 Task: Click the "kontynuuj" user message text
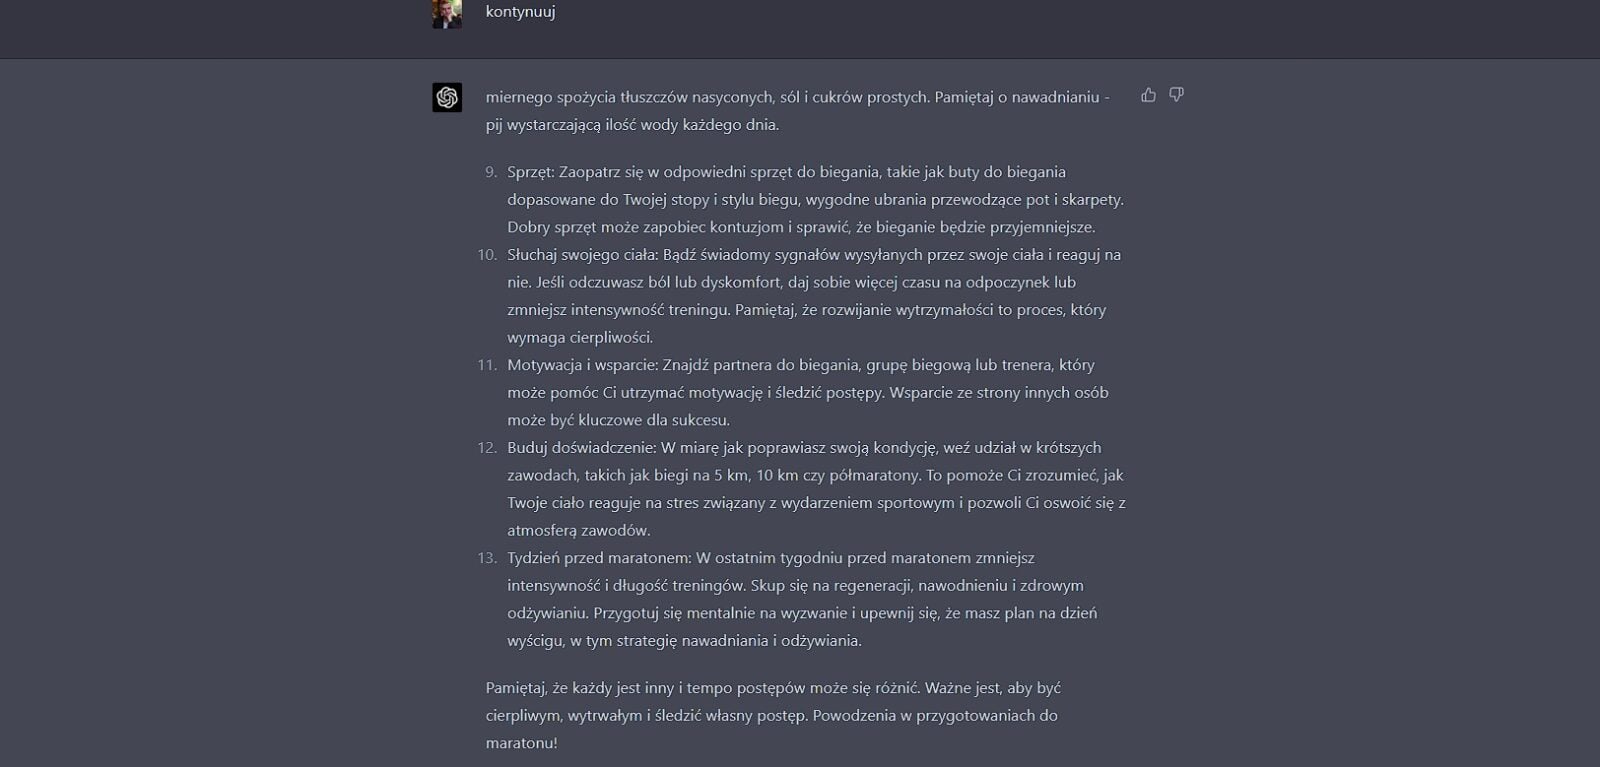520,12
